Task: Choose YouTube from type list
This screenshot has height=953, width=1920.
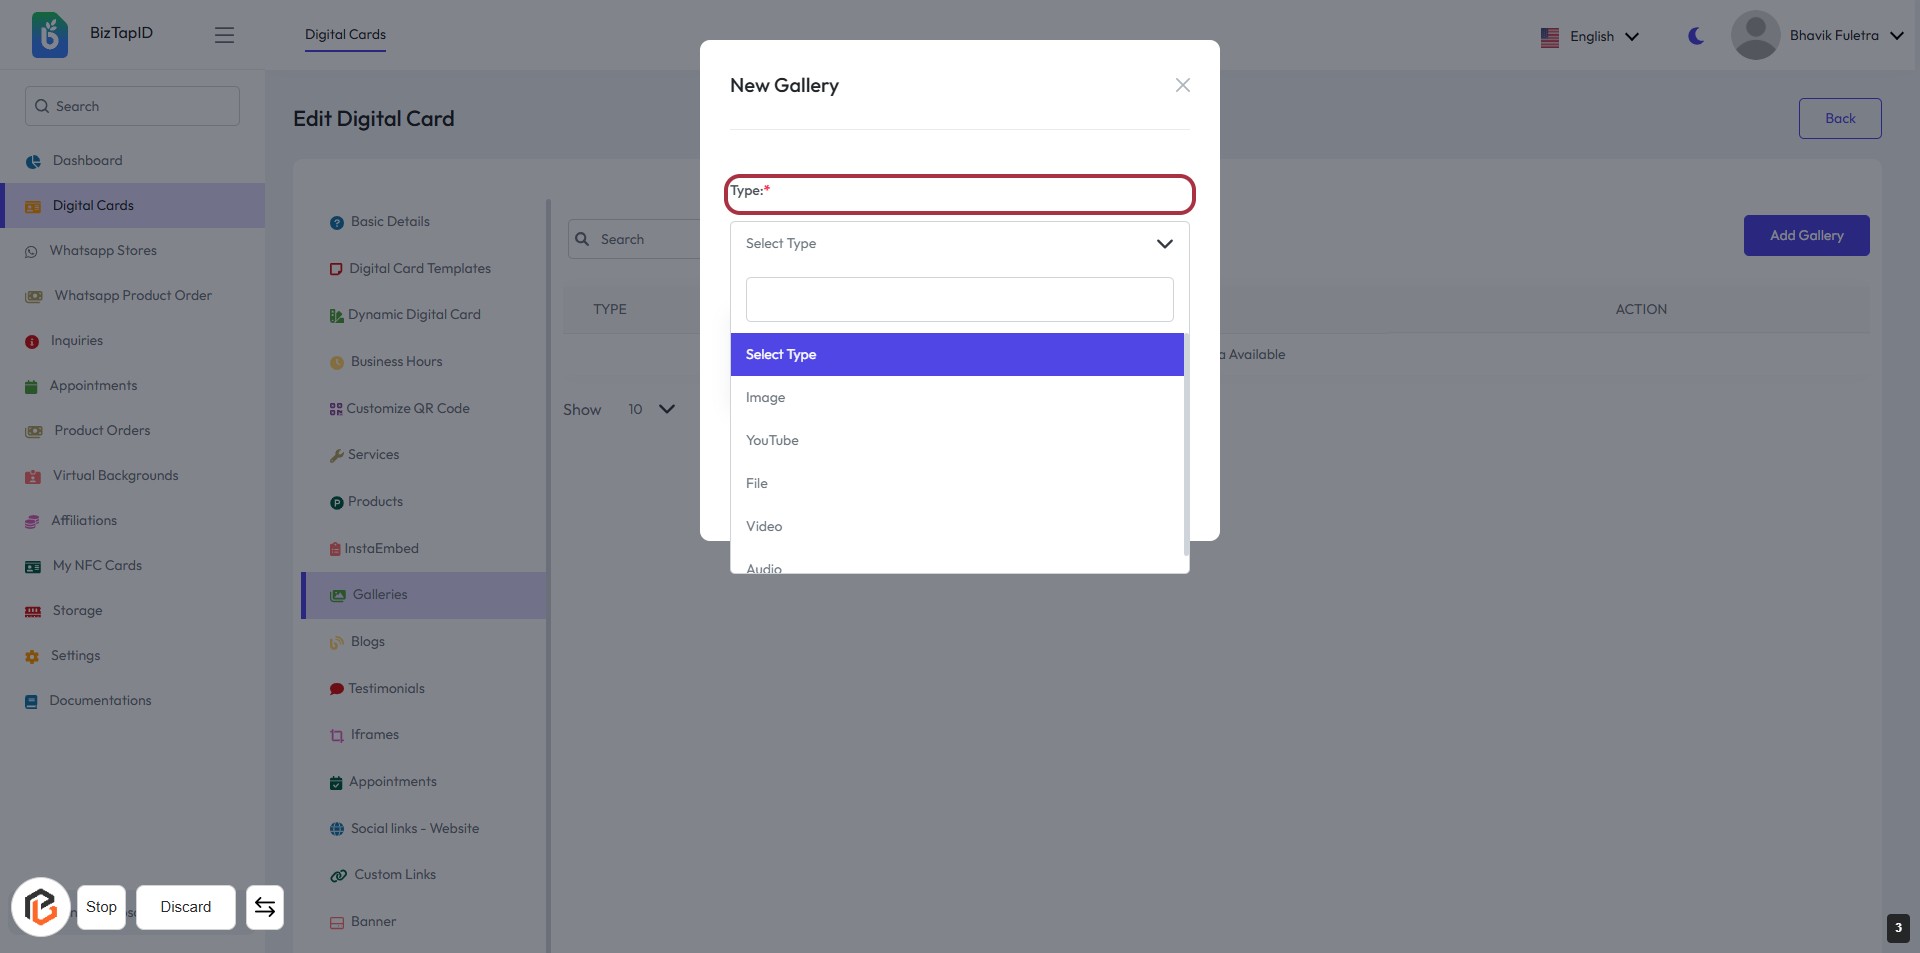Action: tap(772, 441)
